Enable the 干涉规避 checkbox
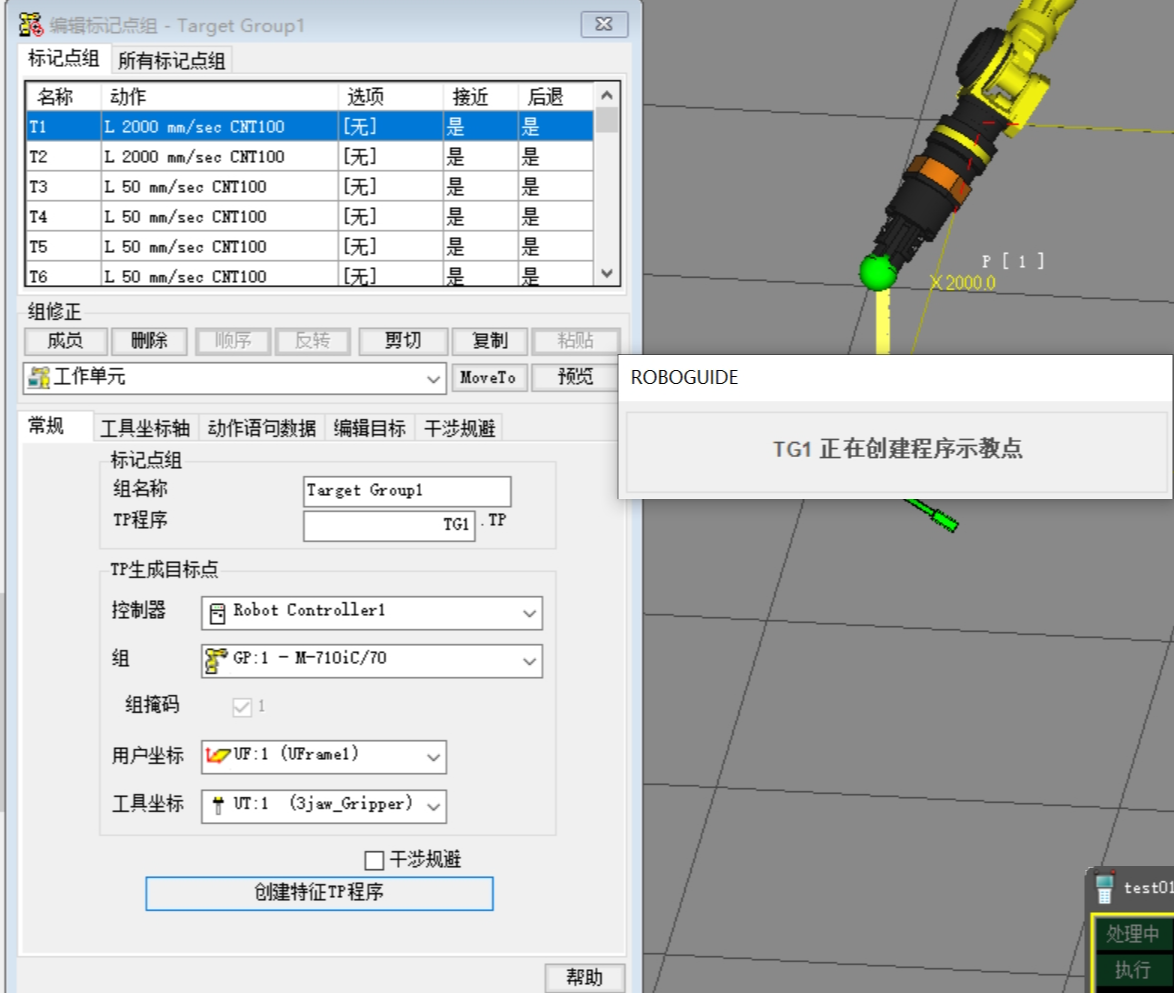This screenshot has height=993, width=1174. [375, 859]
